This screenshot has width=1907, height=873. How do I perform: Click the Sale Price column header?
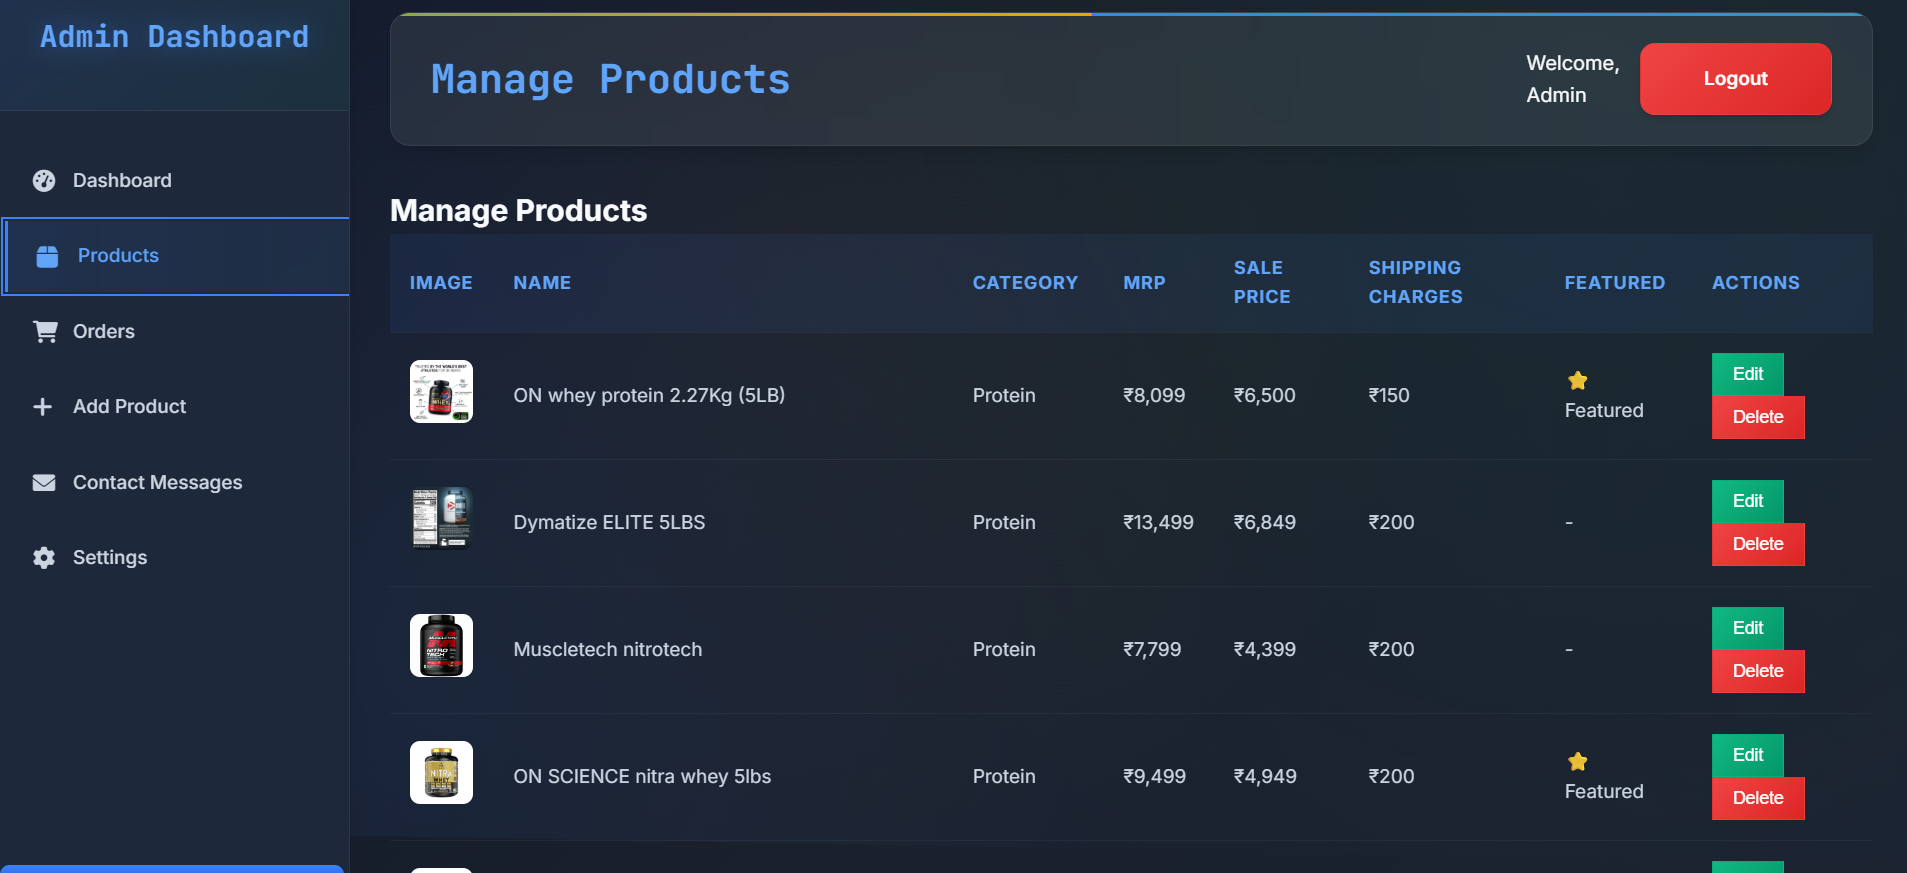1261,283
